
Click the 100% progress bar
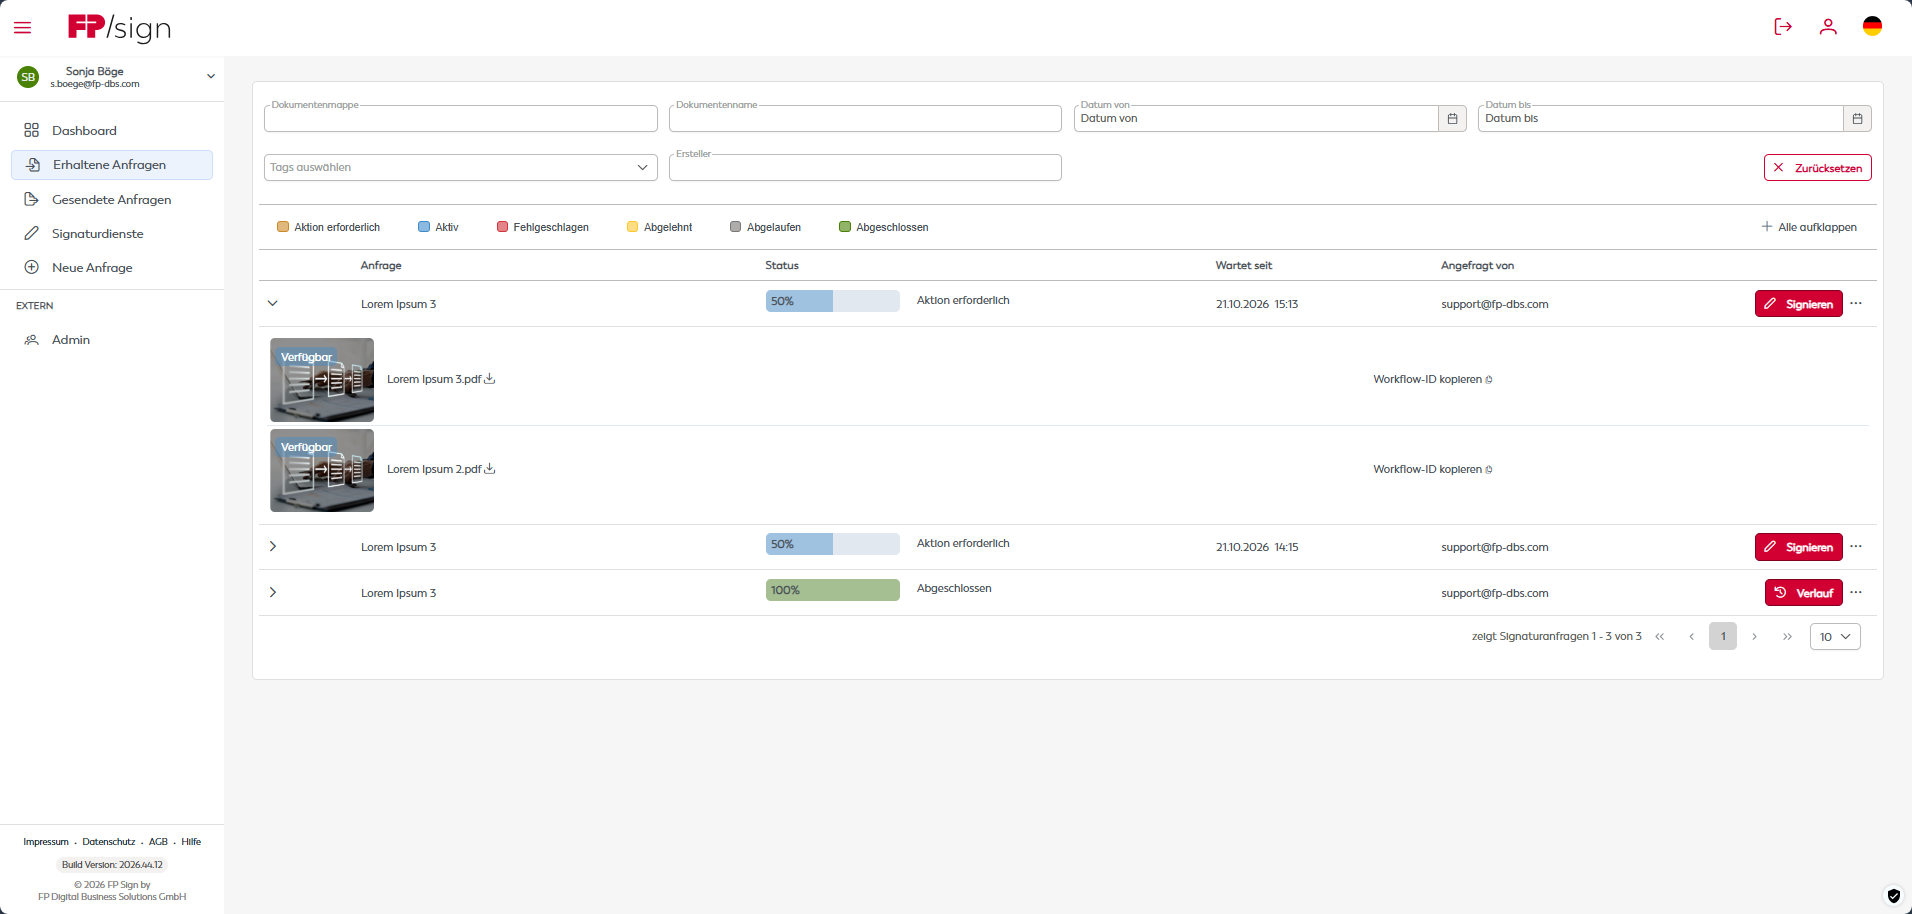point(832,590)
